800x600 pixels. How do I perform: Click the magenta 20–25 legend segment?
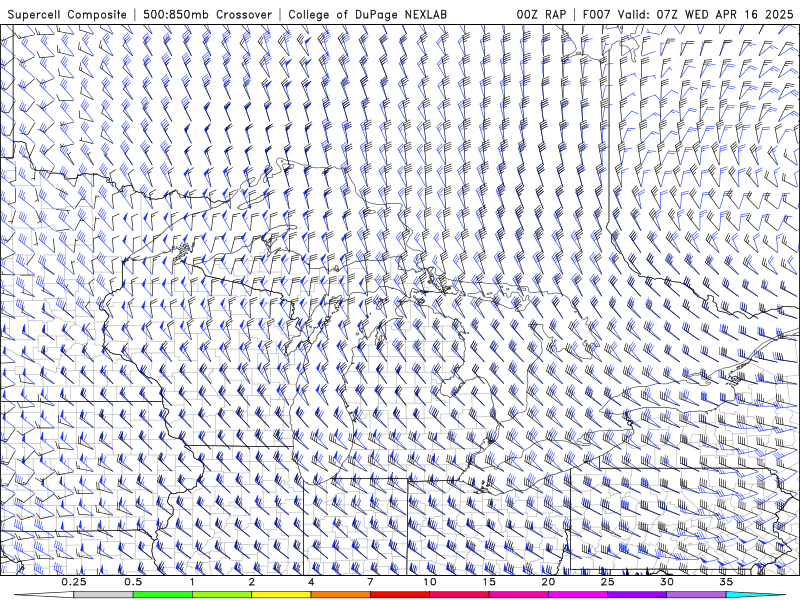pyautogui.click(x=578, y=595)
